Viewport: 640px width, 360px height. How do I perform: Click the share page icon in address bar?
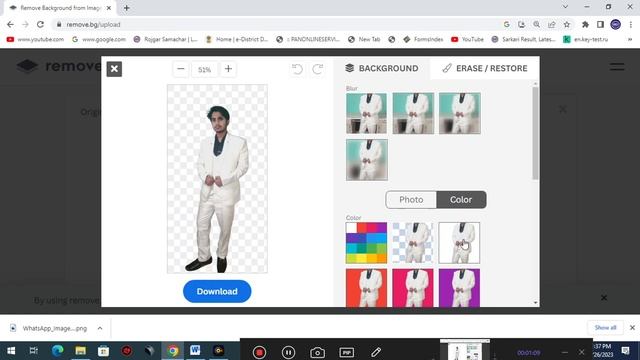(552, 24)
